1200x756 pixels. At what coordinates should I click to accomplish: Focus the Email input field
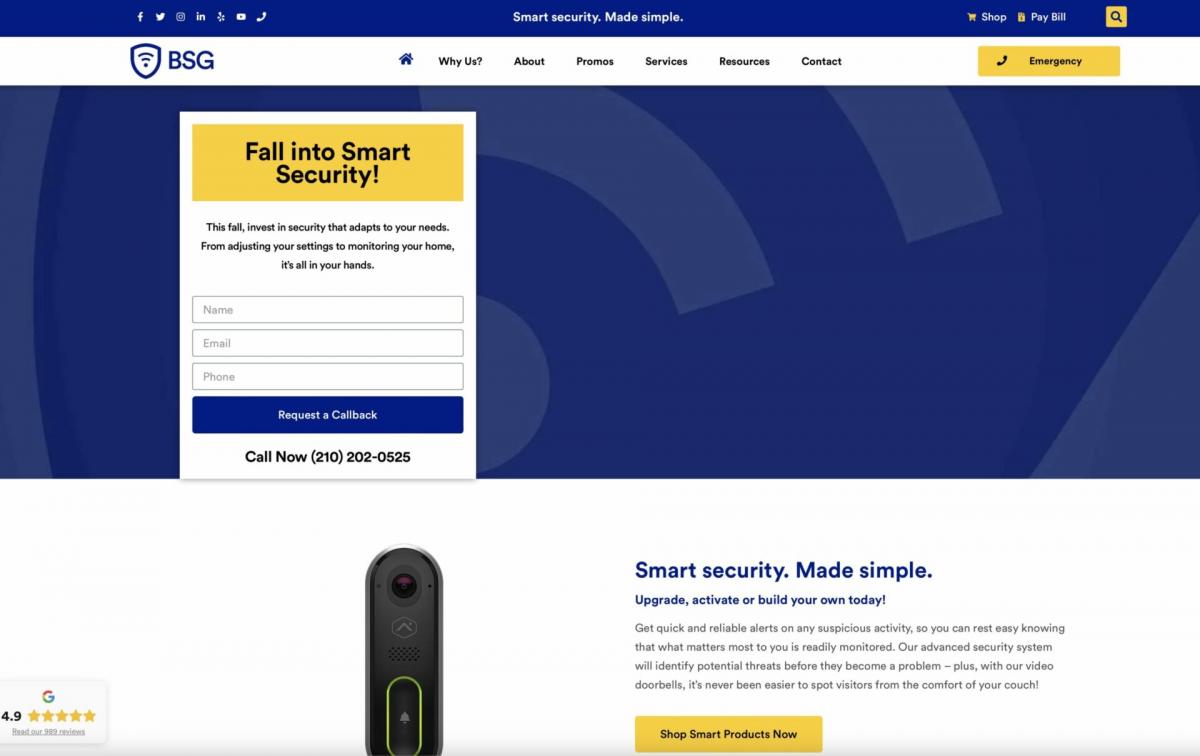[x=328, y=343]
